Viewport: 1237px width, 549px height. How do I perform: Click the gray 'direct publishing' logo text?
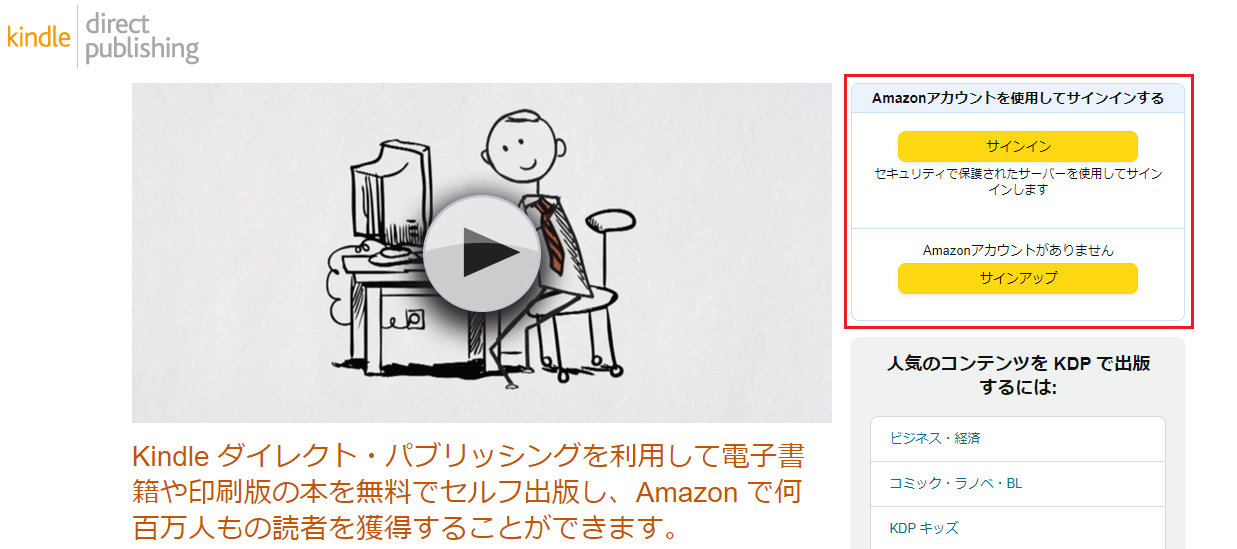pyautogui.click(x=142, y=37)
